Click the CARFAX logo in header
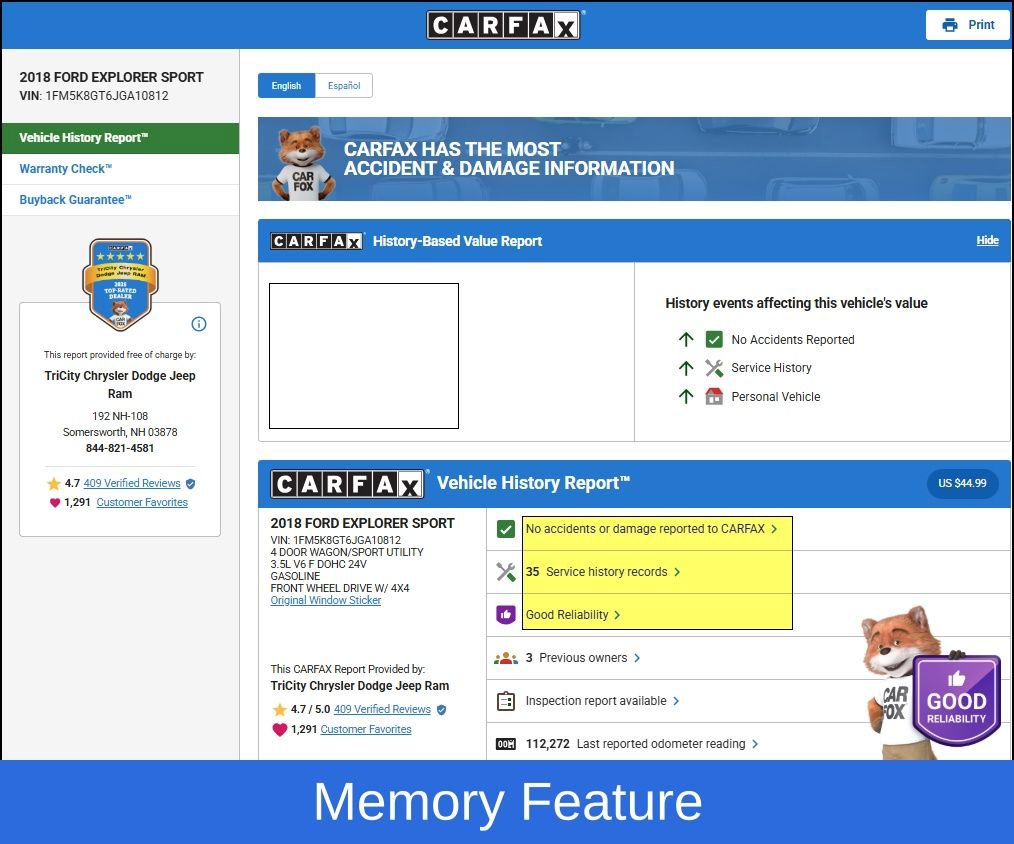This screenshot has width=1014, height=844. (504, 25)
